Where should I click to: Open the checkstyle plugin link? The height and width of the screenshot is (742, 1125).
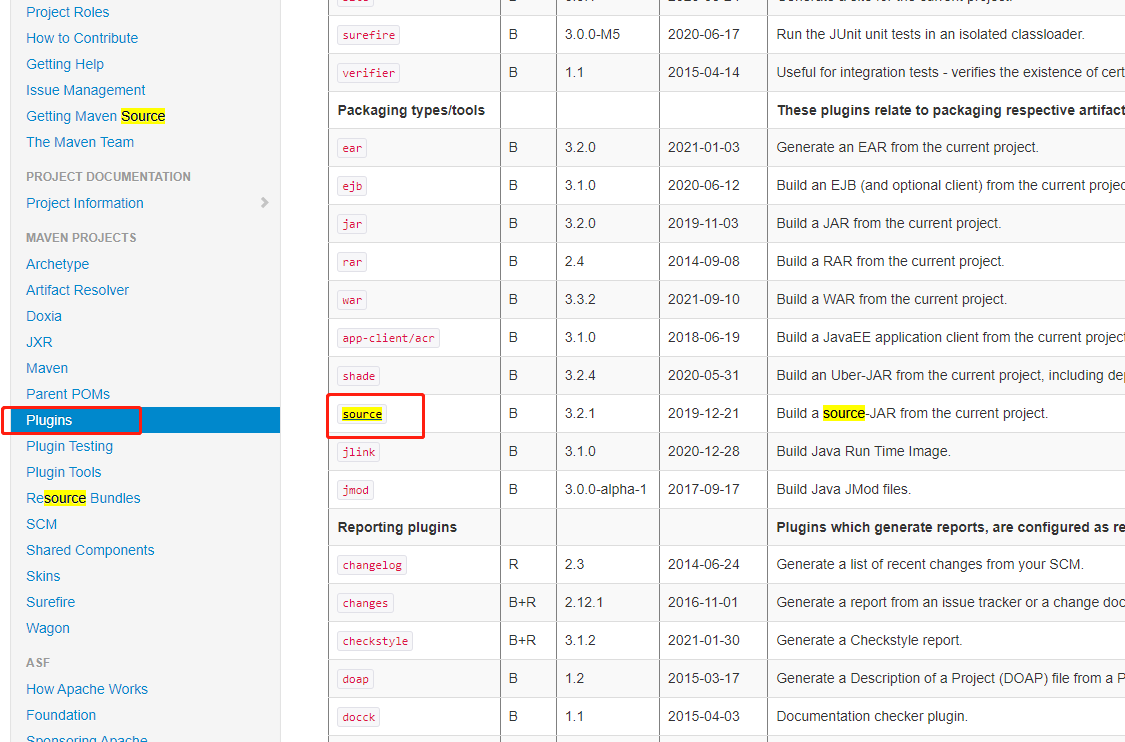(x=375, y=642)
